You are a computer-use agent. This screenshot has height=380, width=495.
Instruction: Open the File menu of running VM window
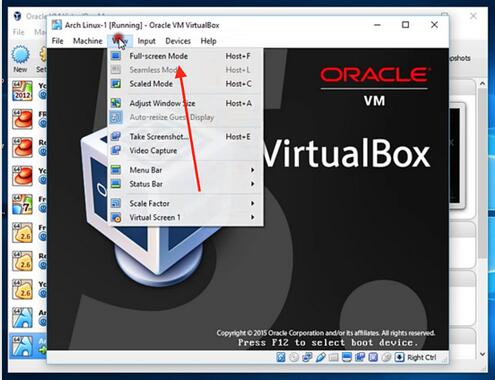tap(57, 41)
